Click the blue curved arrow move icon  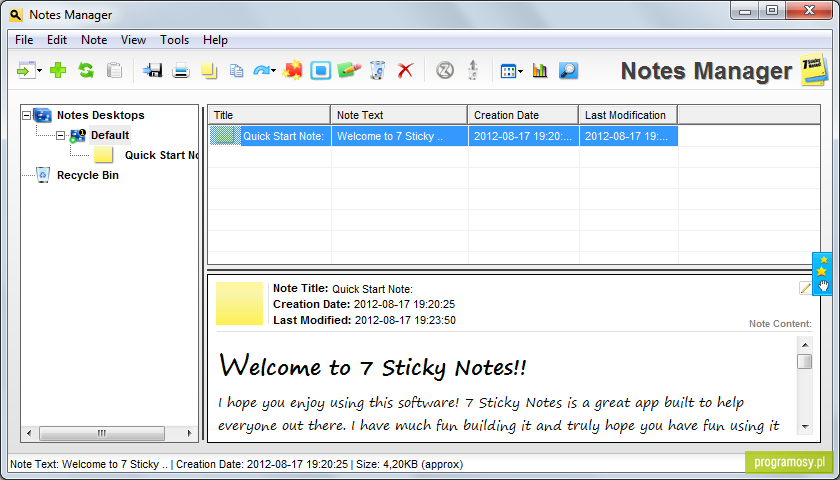(x=261, y=70)
